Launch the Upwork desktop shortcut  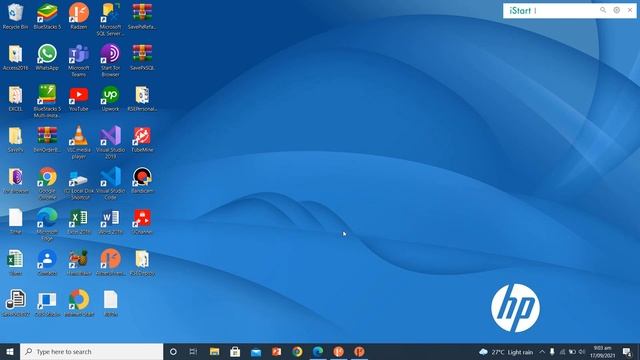point(110,98)
